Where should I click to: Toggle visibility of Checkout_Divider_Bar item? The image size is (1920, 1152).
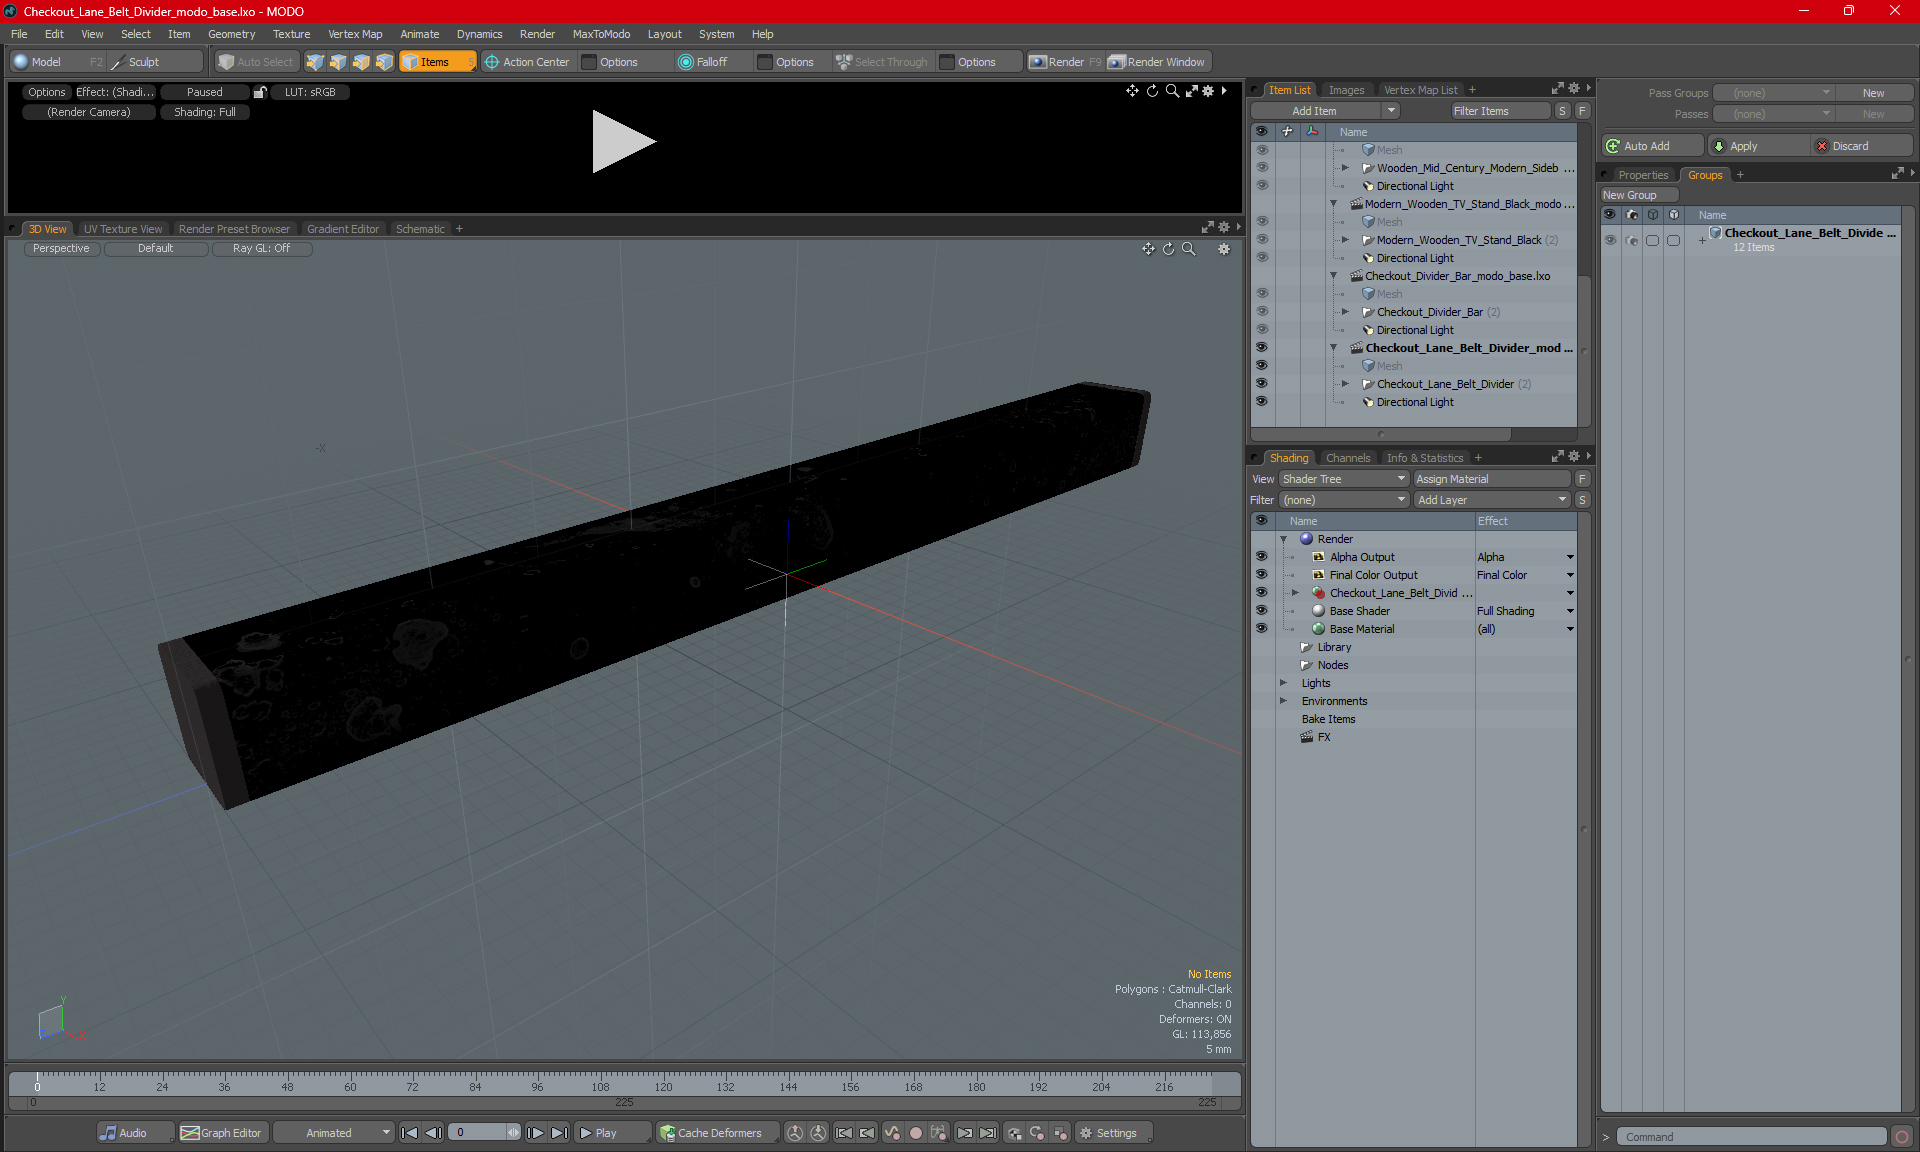pos(1261,312)
